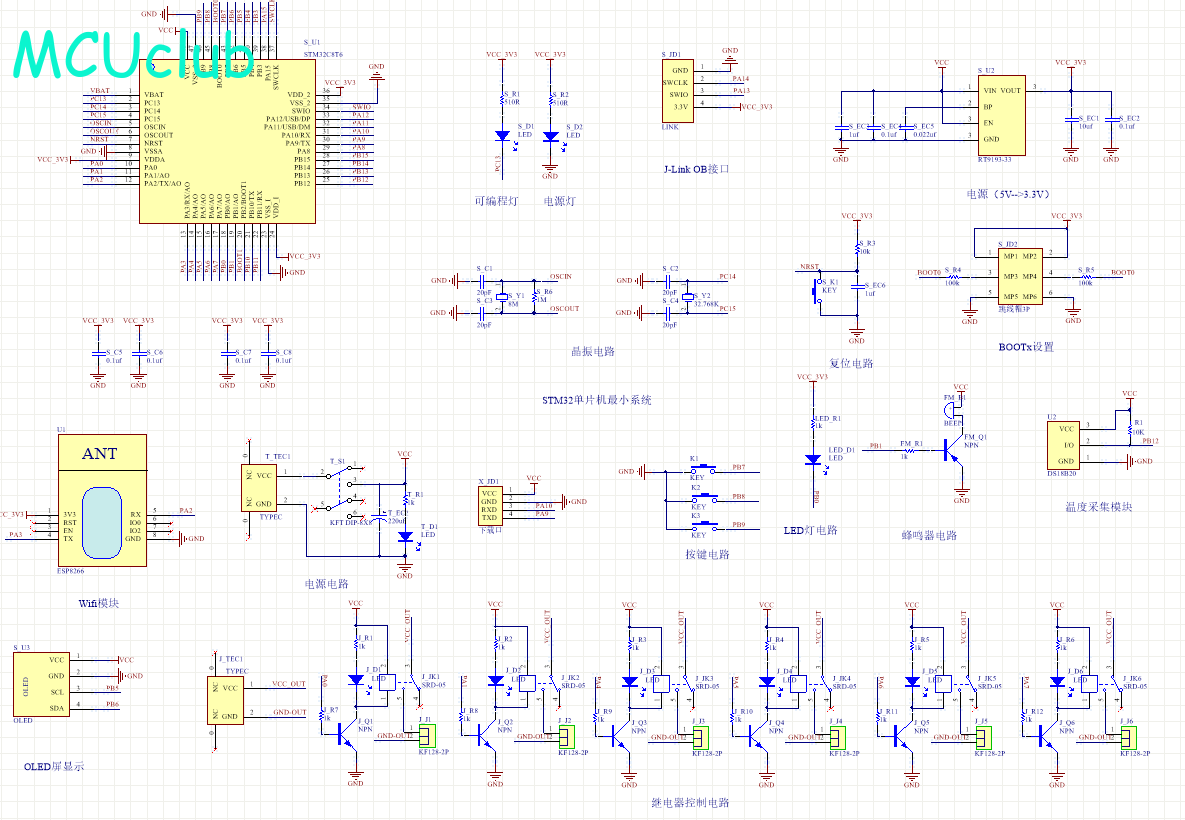
Task: Click the RT9193-33 voltage regulator S_U2
Action: (1000, 114)
